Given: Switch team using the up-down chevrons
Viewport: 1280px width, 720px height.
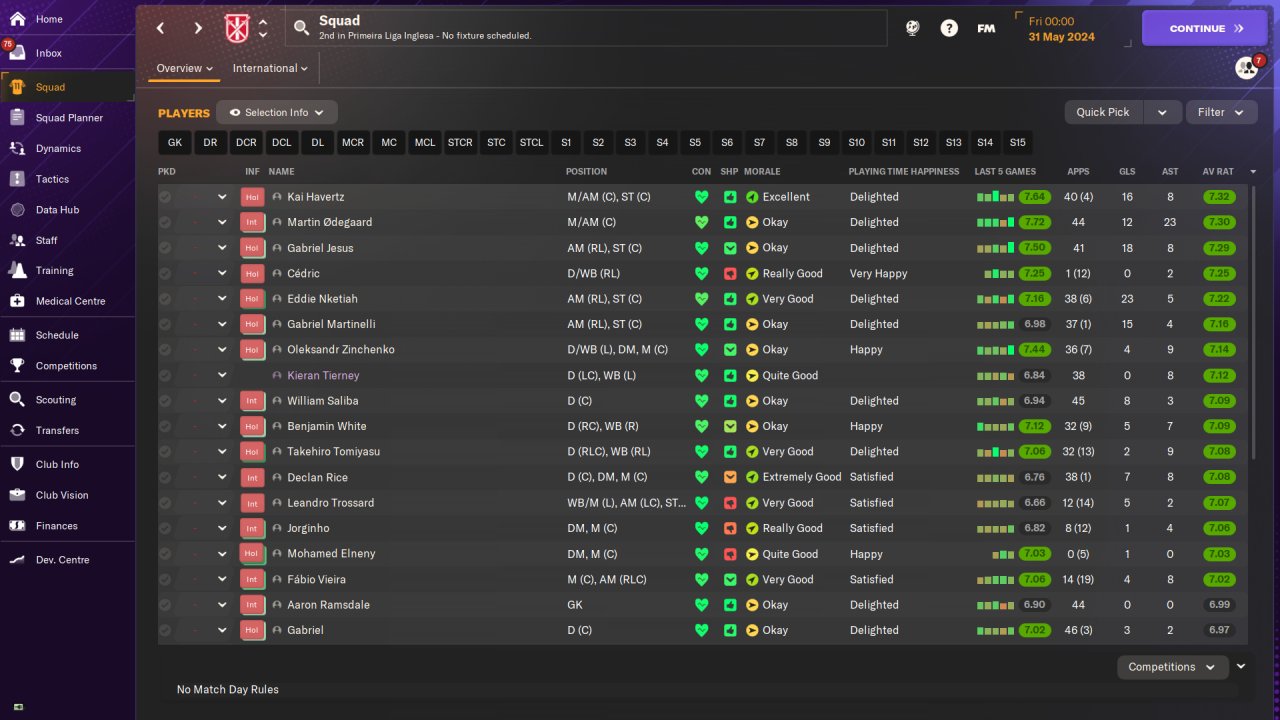Looking at the screenshot, I should tap(263, 28).
